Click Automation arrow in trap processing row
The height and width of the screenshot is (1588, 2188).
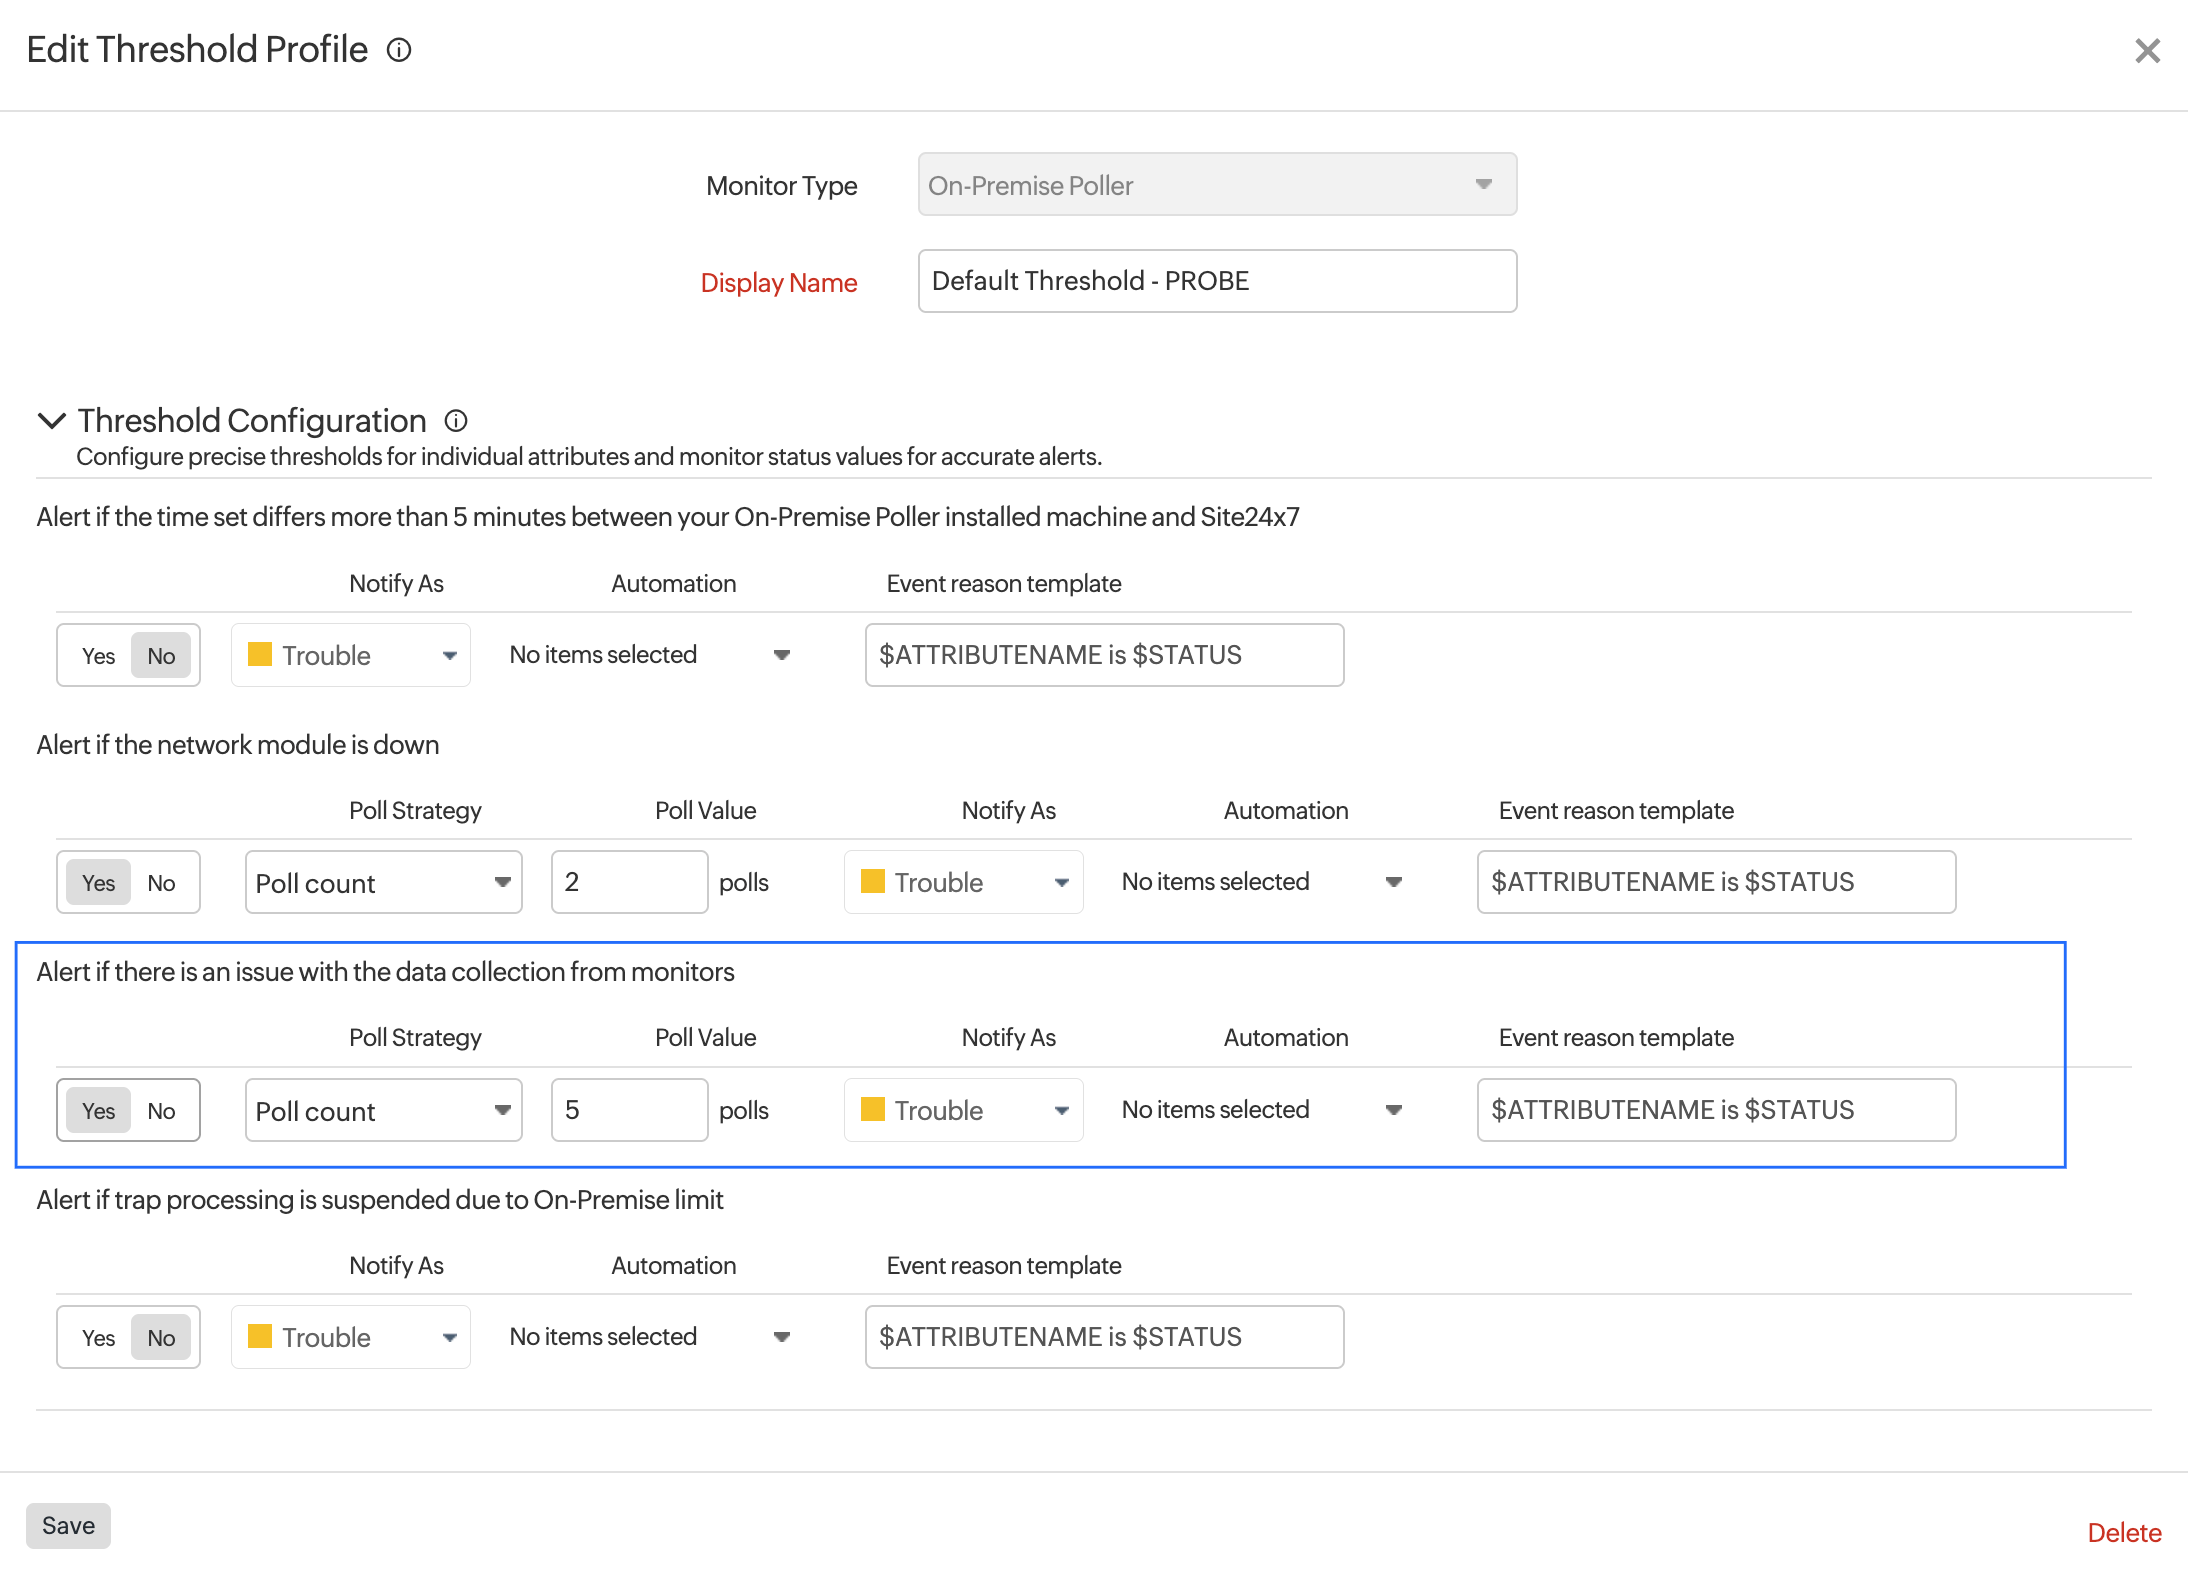(x=782, y=1337)
